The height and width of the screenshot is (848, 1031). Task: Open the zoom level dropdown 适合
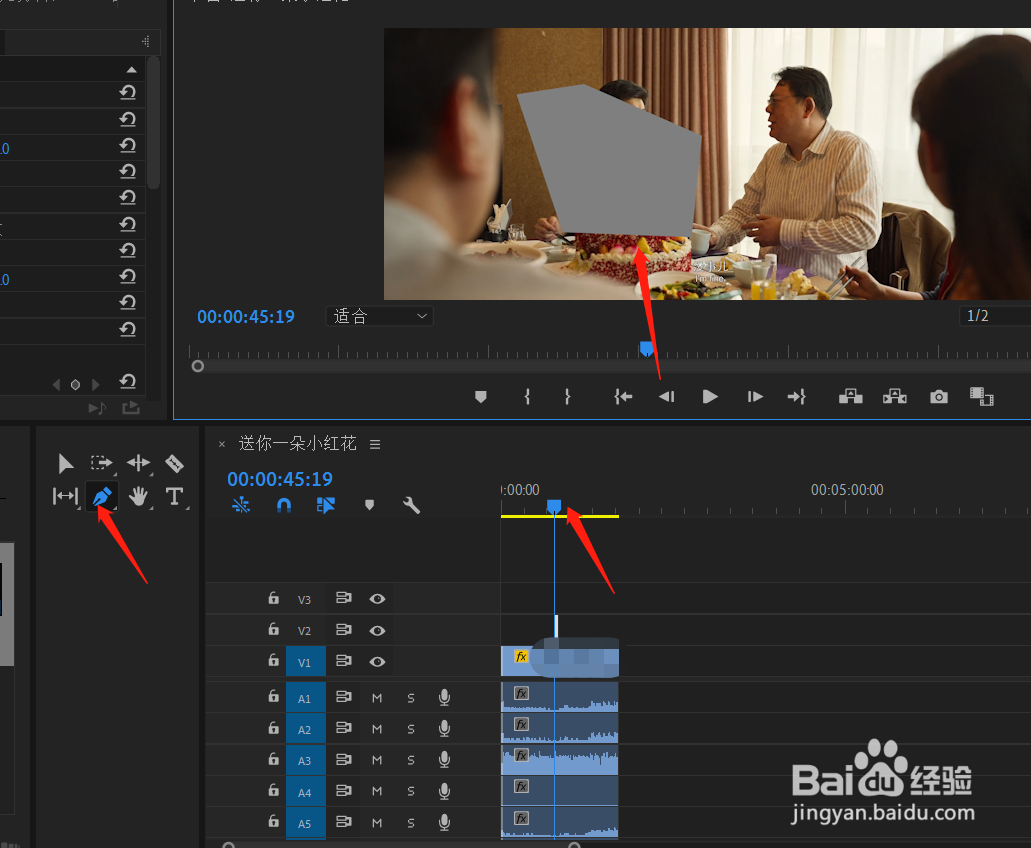379,316
